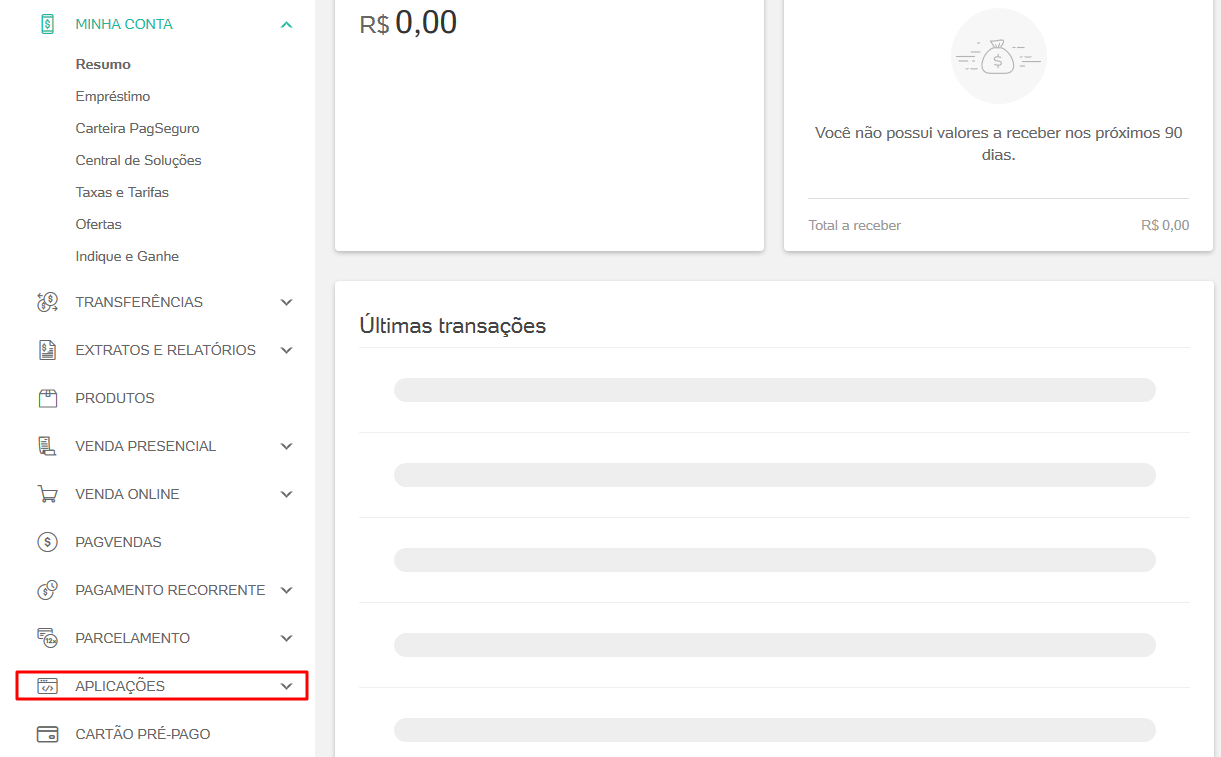Click the PagVendas dollar circle icon
The height and width of the screenshot is (757, 1221).
tap(47, 542)
